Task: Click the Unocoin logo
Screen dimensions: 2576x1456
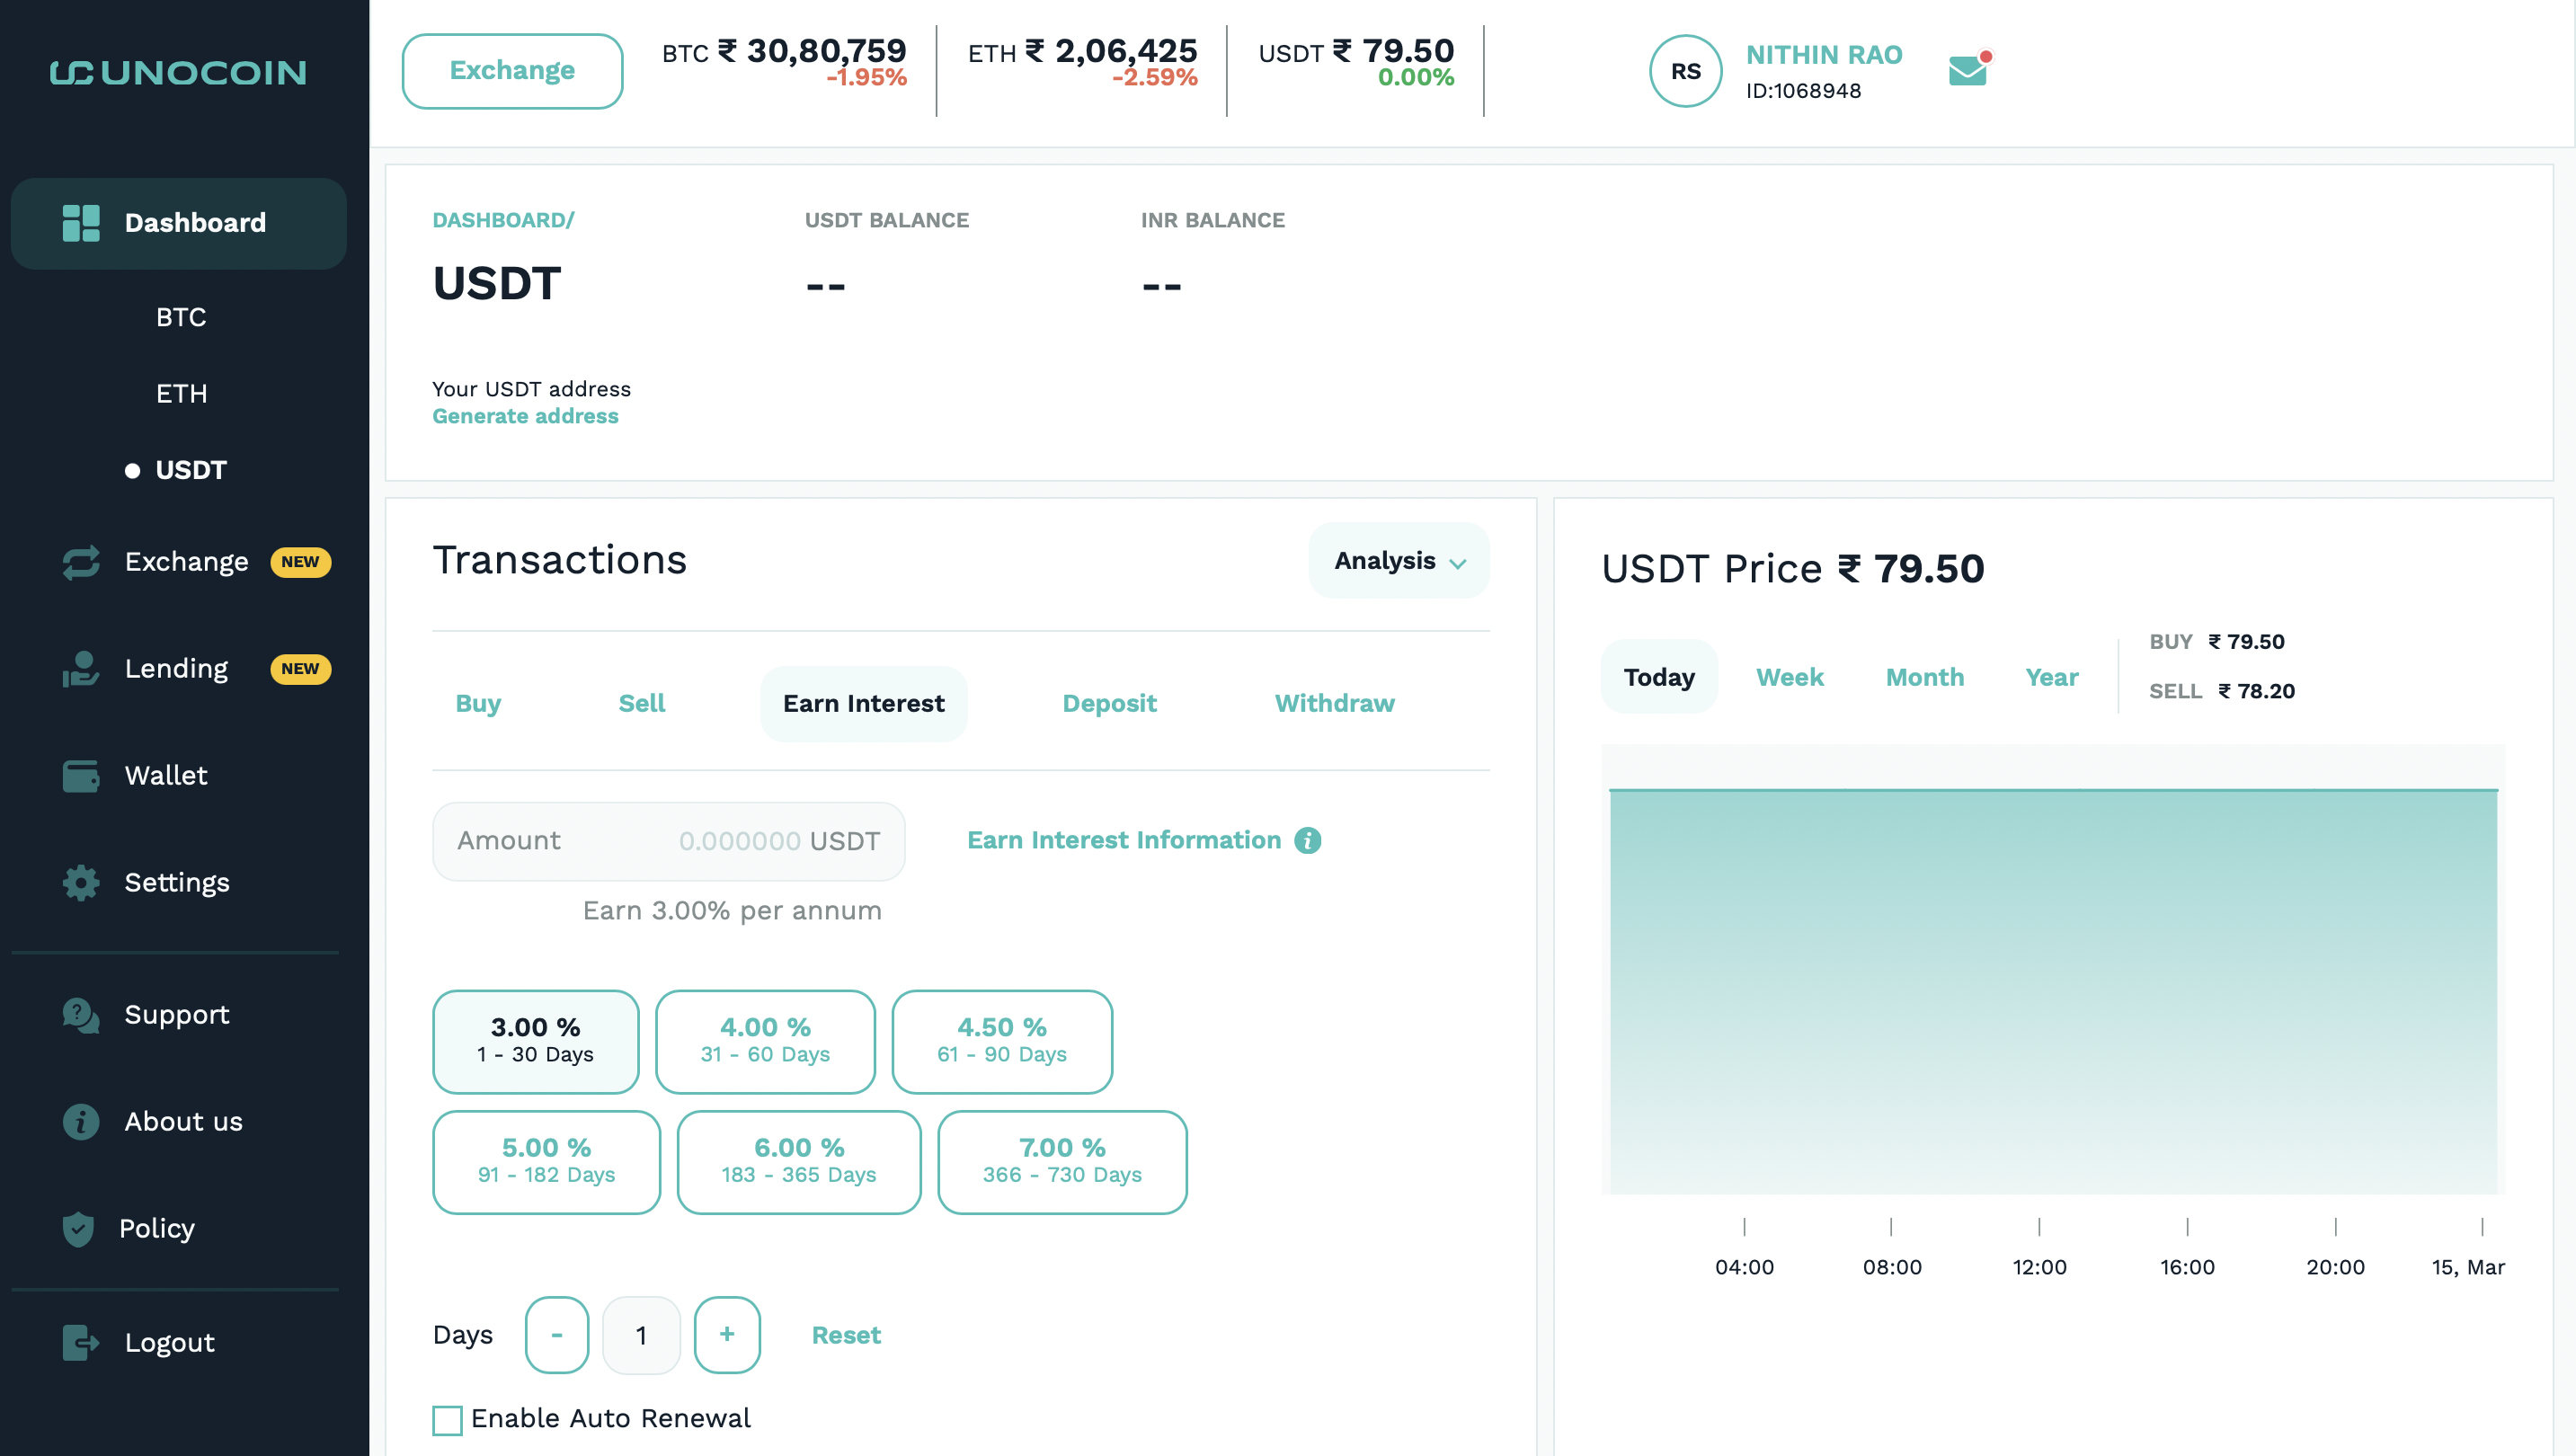Action: (x=178, y=72)
